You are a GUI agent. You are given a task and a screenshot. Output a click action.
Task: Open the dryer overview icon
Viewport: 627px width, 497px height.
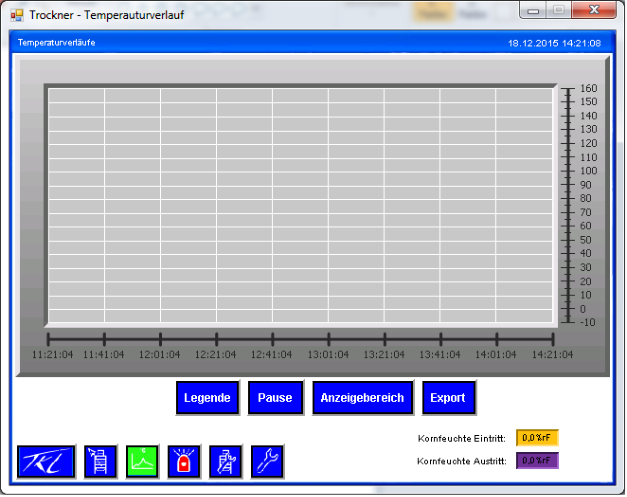tap(100, 461)
